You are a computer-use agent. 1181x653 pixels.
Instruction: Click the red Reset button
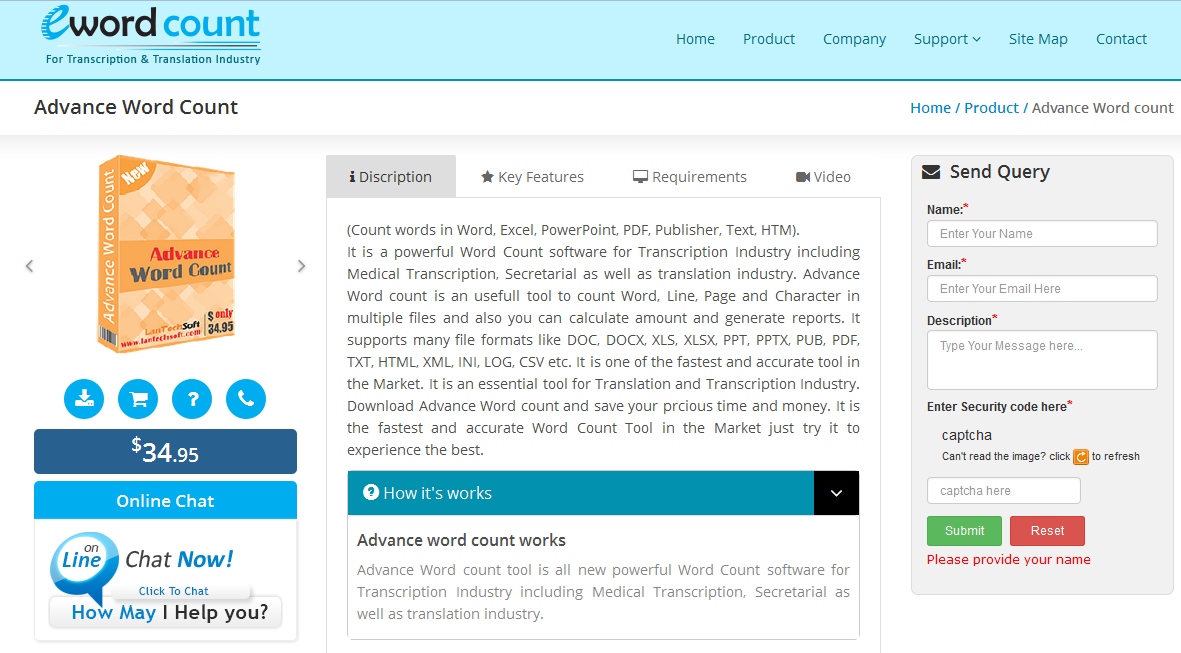pyautogui.click(x=1047, y=531)
